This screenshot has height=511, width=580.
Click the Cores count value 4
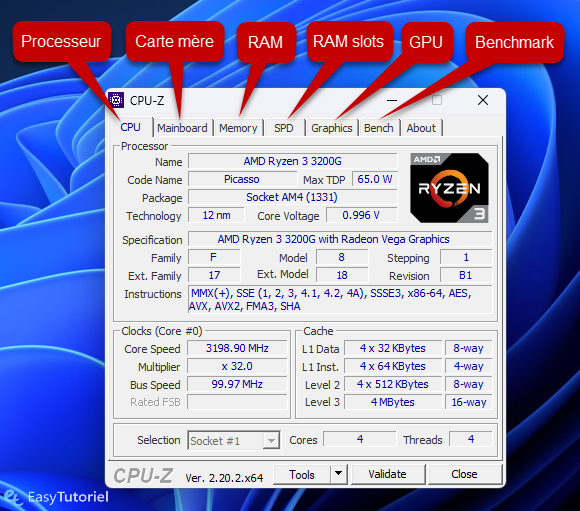360,439
